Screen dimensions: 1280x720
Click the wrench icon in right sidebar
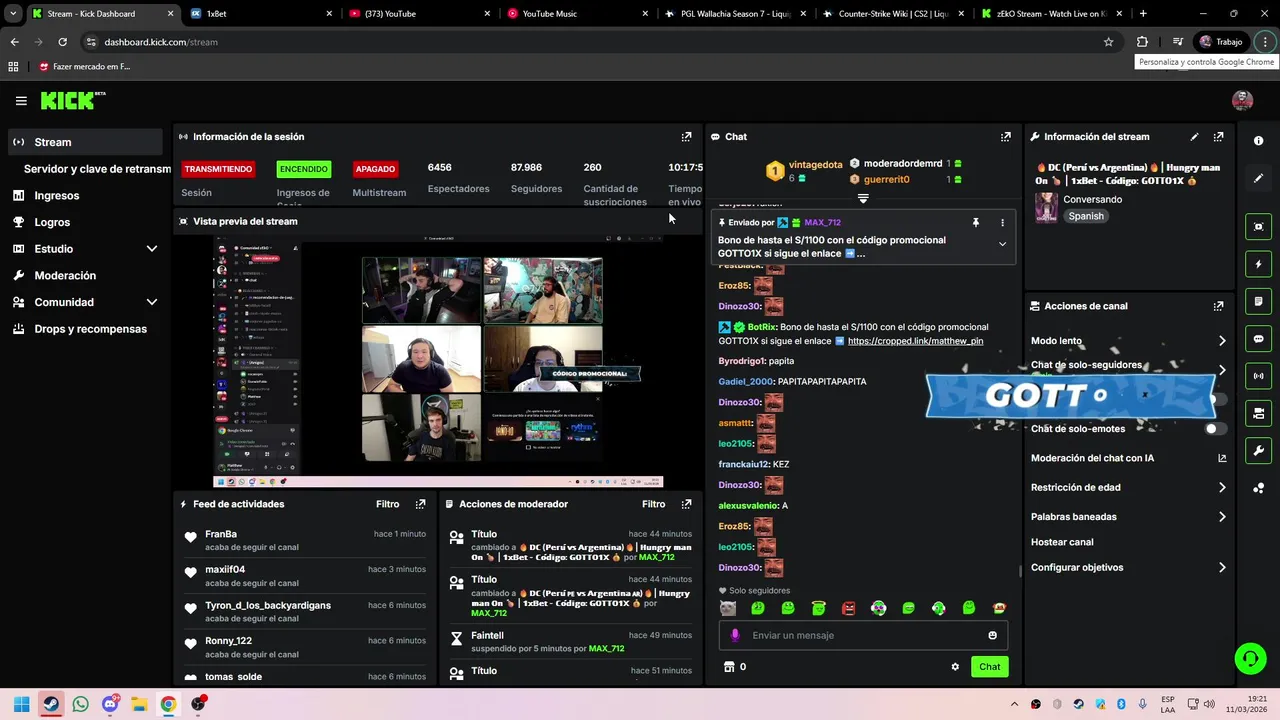tap(1258, 451)
